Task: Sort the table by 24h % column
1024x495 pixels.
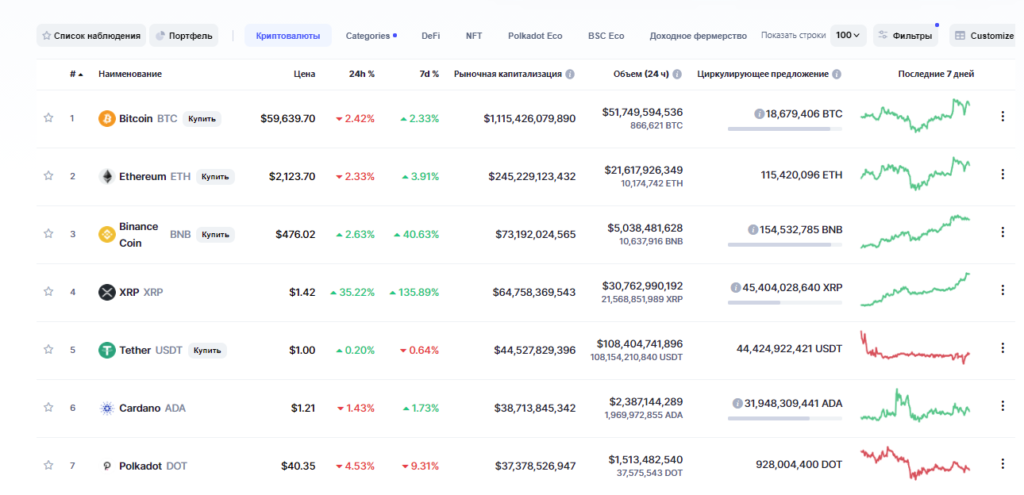Action: coord(362,74)
